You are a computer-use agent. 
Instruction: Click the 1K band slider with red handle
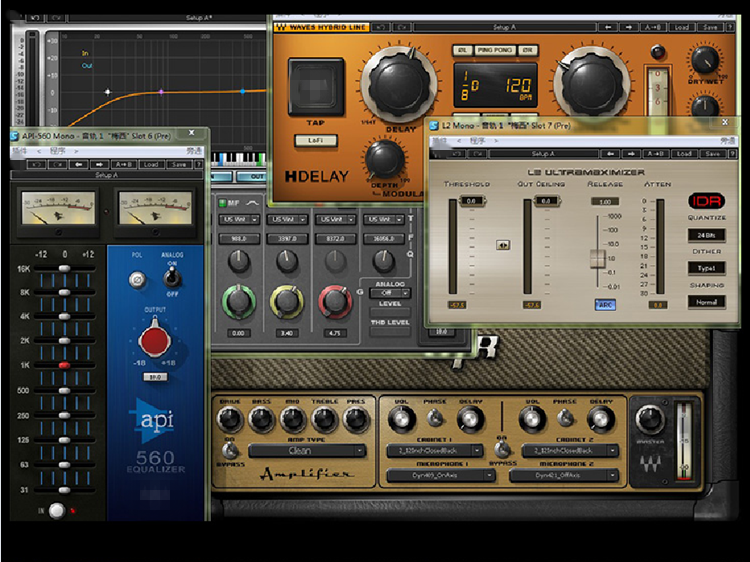64,365
